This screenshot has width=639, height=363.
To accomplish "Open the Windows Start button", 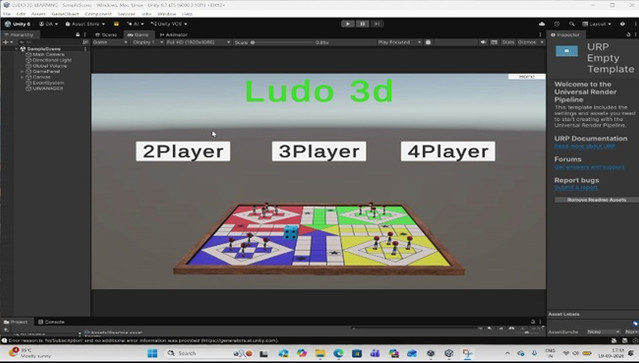I will click(152, 353).
